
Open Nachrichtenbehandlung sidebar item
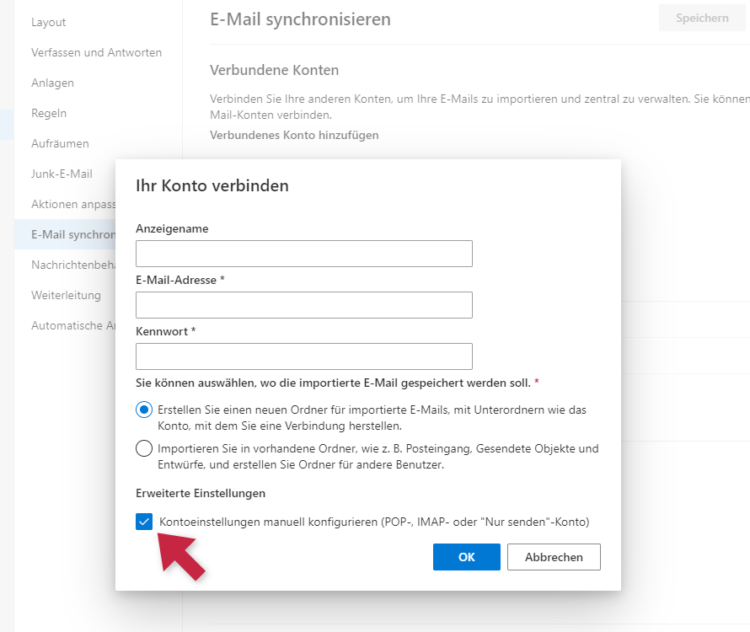click(x=73, y=265)
